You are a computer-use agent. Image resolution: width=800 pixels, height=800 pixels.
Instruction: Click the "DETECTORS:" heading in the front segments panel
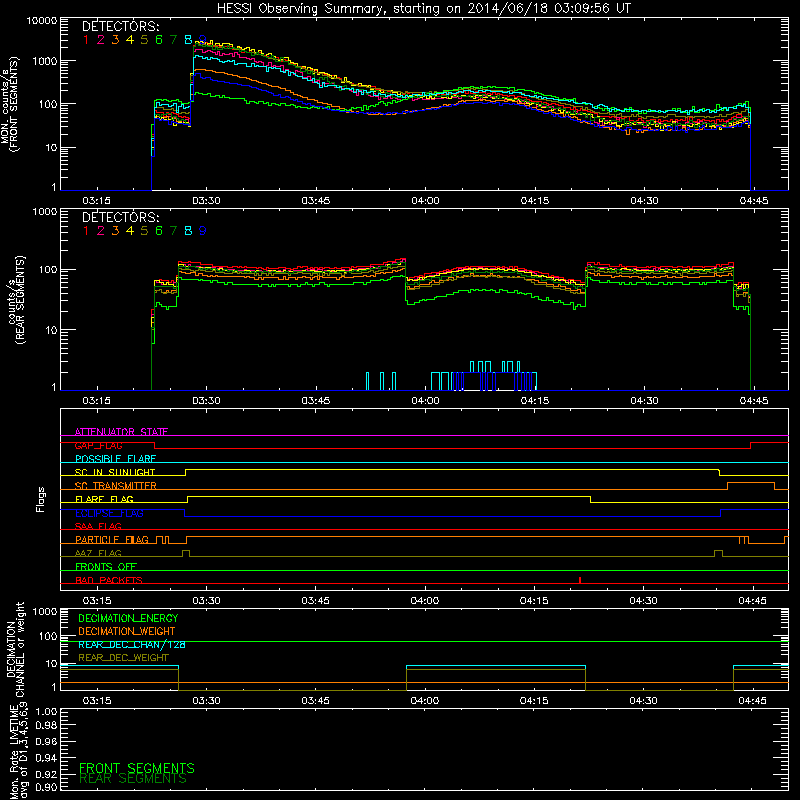pyautogui.click(x=120, y=27)
